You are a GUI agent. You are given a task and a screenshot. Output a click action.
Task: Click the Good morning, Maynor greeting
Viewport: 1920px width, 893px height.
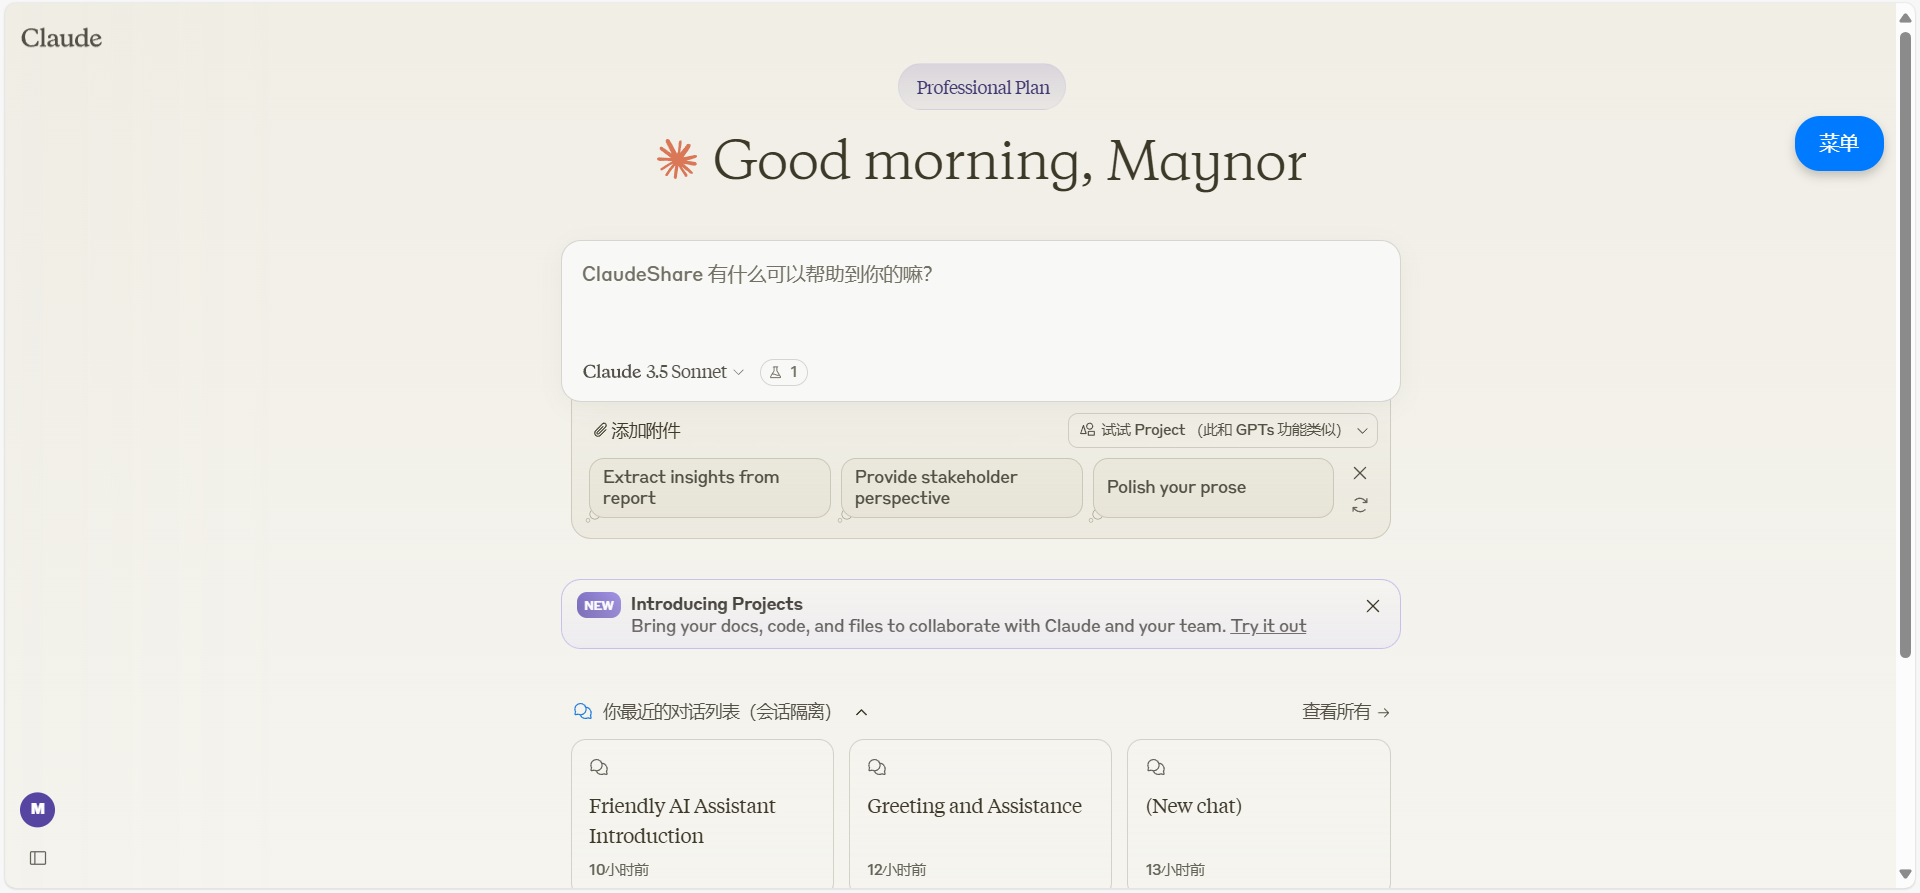tap(1010, 160)
